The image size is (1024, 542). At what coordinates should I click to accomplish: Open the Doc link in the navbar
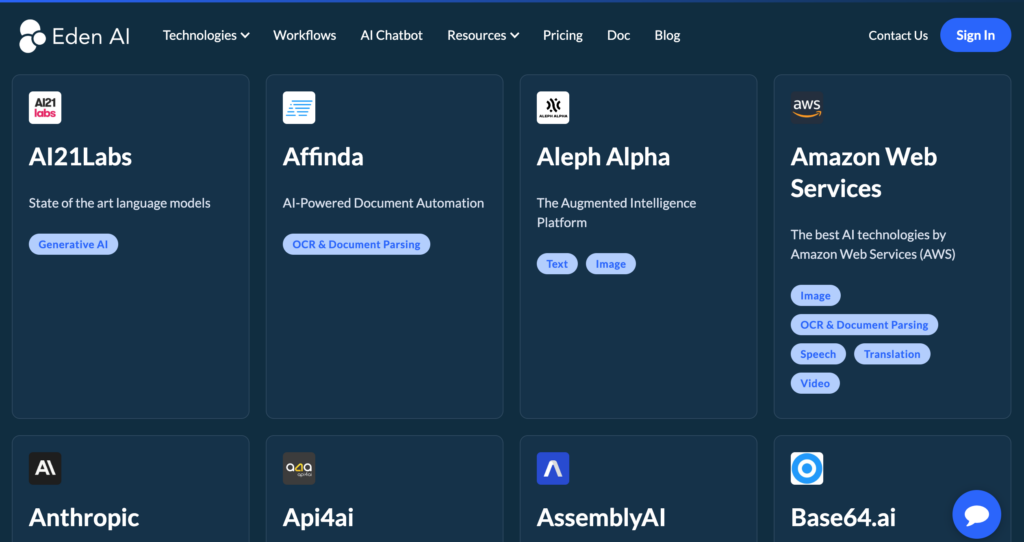[x=618, y=35]
